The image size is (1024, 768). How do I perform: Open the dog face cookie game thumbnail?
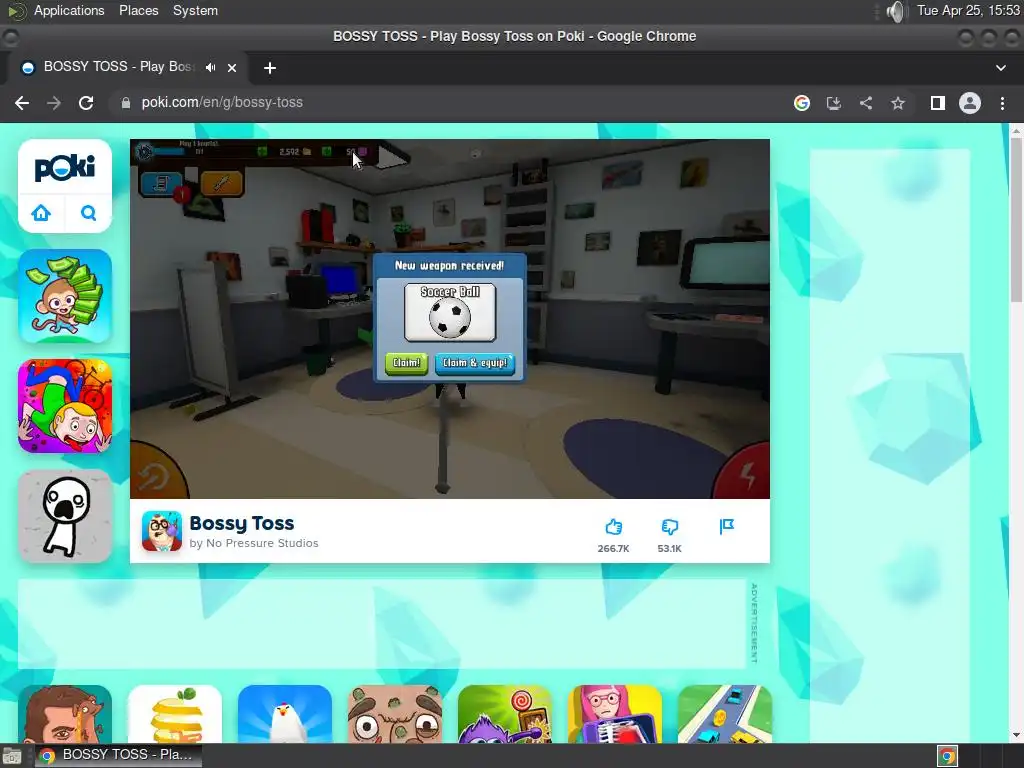click(395, 714)
